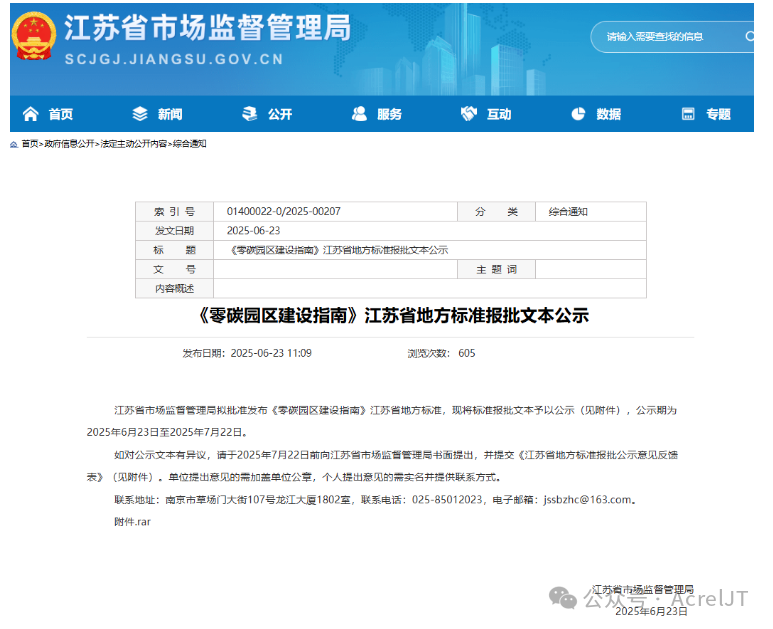The height and width of the screenshot is (629, 773).
Task: Click the small breadcrumb home icon
Action: (14, 144)
